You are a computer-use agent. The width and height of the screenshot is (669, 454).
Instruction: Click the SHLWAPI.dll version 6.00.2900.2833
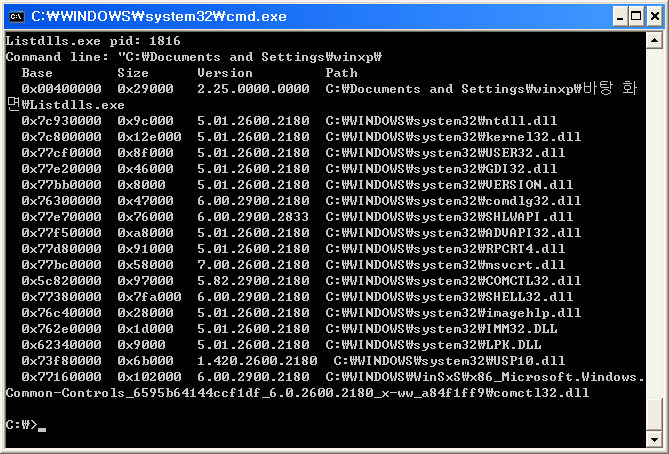(x=253, y=217)
